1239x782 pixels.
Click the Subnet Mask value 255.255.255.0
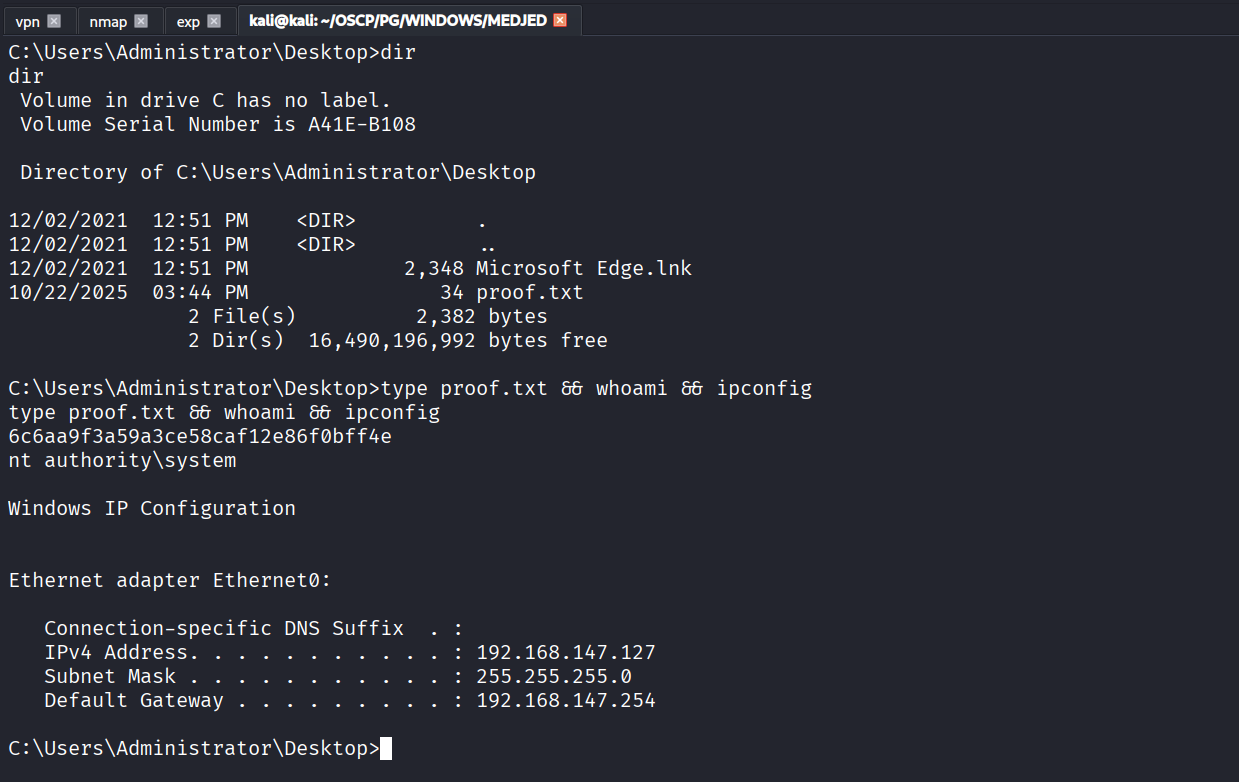point(554,677)
